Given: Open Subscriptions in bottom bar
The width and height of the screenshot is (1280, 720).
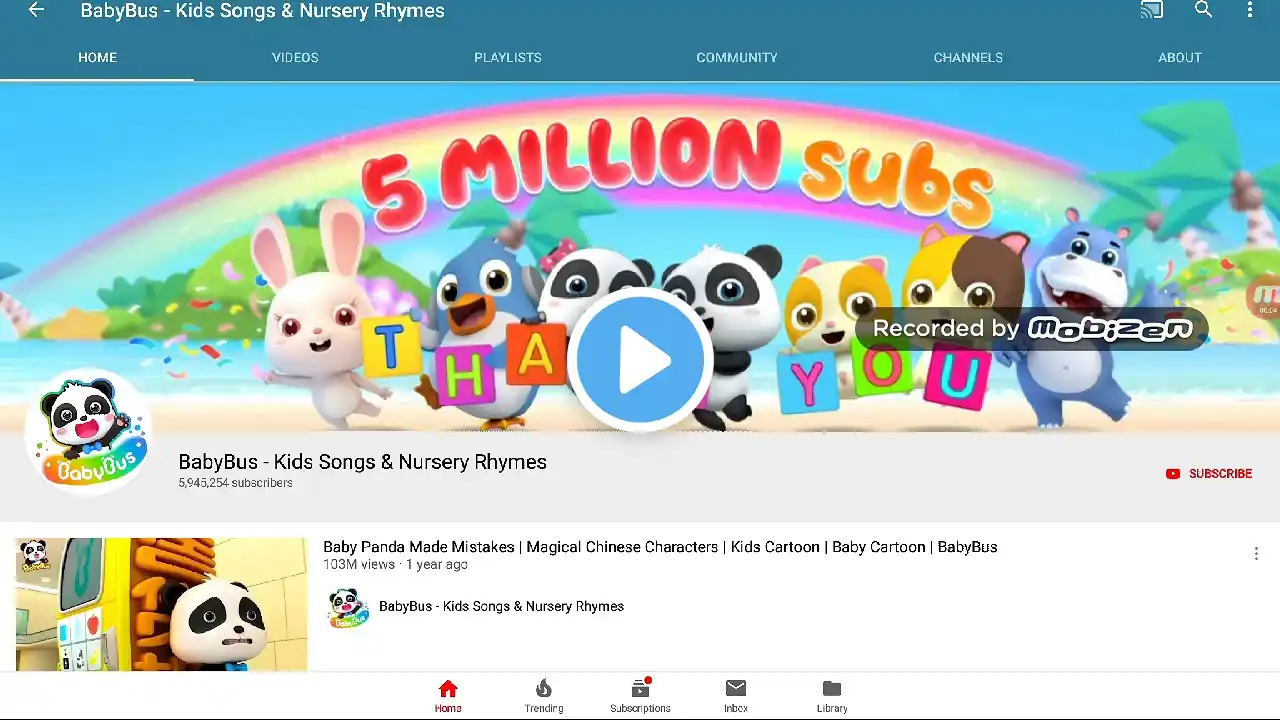Looking at the screenshot, I should click(x=640, y=696).
